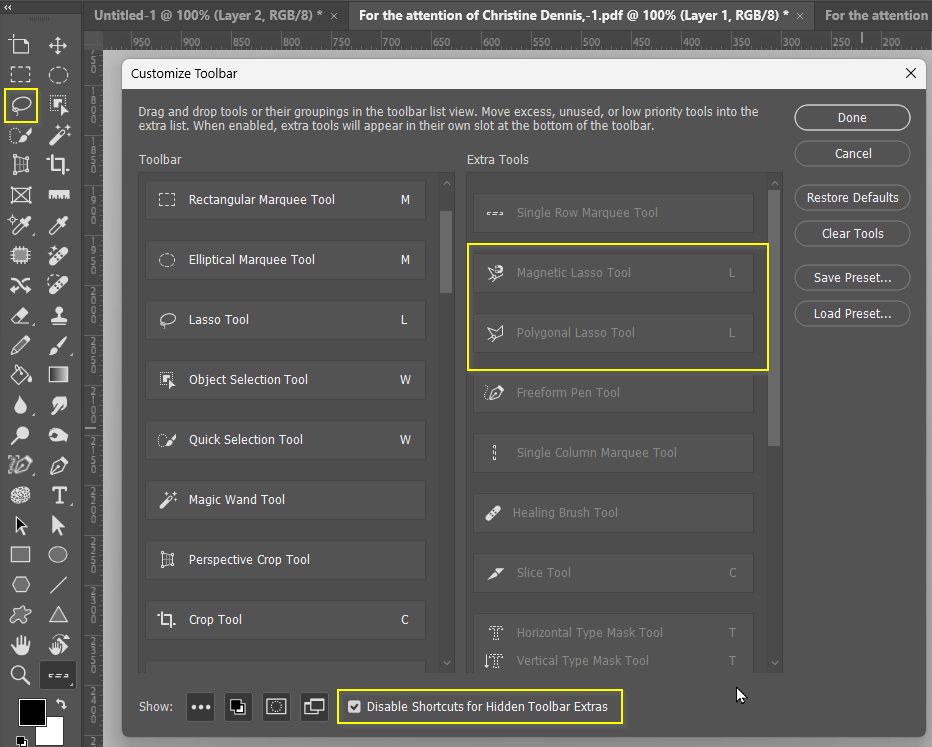Select the Crop tool icon
The image size is (932, 747).
pos(57,164)
